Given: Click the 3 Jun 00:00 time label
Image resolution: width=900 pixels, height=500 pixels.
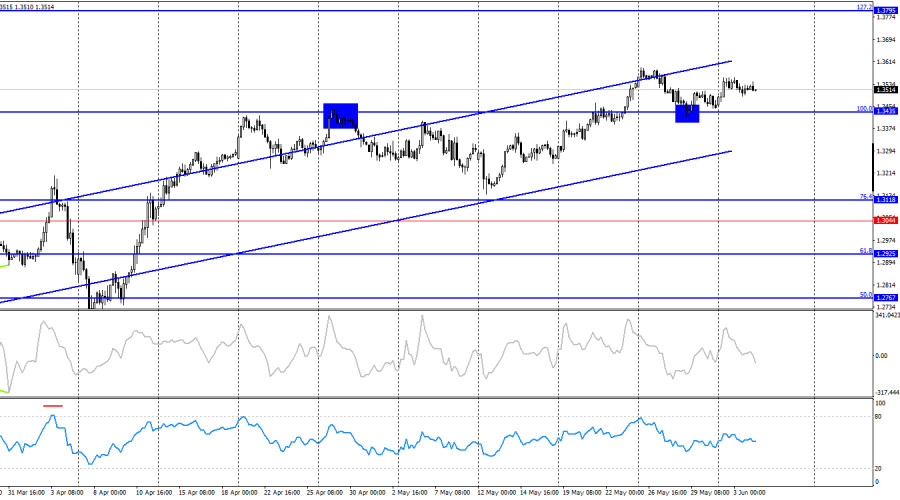Looking at the screenshot, I should pyautogui.click(x=749, y=493).
